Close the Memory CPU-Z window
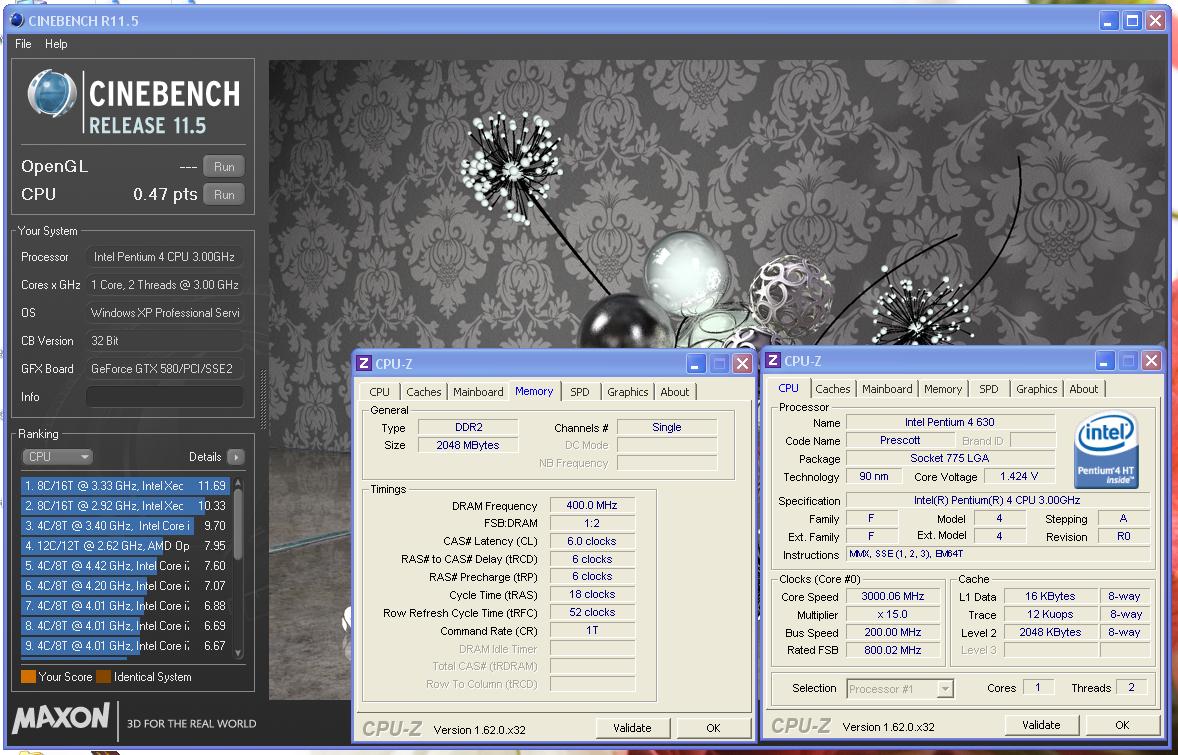The height and width of the screenshot is (755, 1178). tap(742, 364)
